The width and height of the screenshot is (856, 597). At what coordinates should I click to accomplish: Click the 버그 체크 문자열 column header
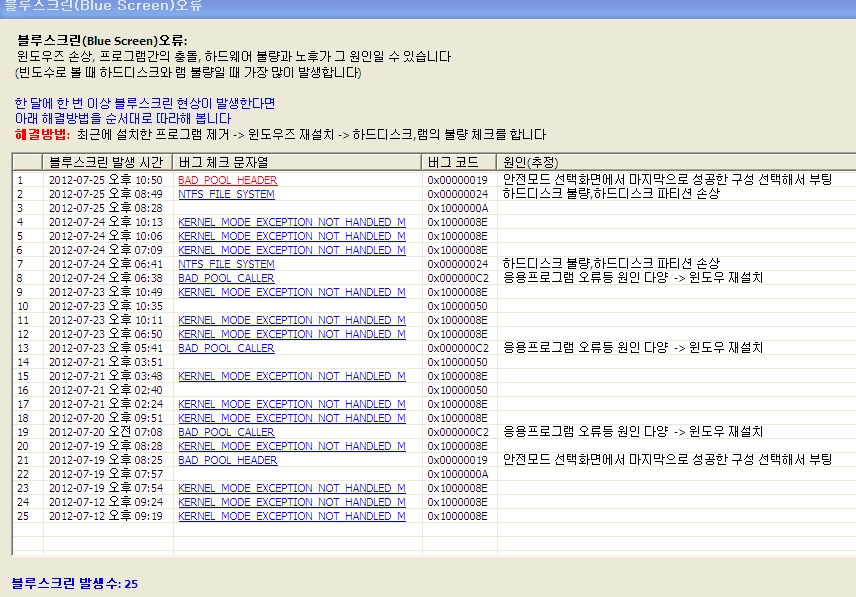298,162
